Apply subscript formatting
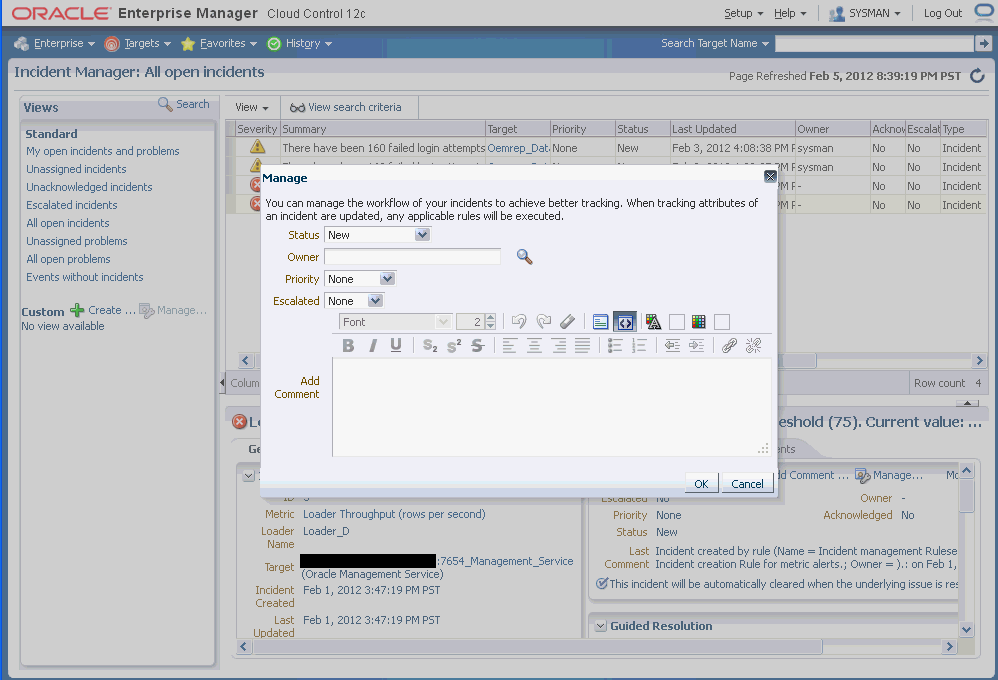The width and height of the screenshot is (998, 680). [430, 346]
